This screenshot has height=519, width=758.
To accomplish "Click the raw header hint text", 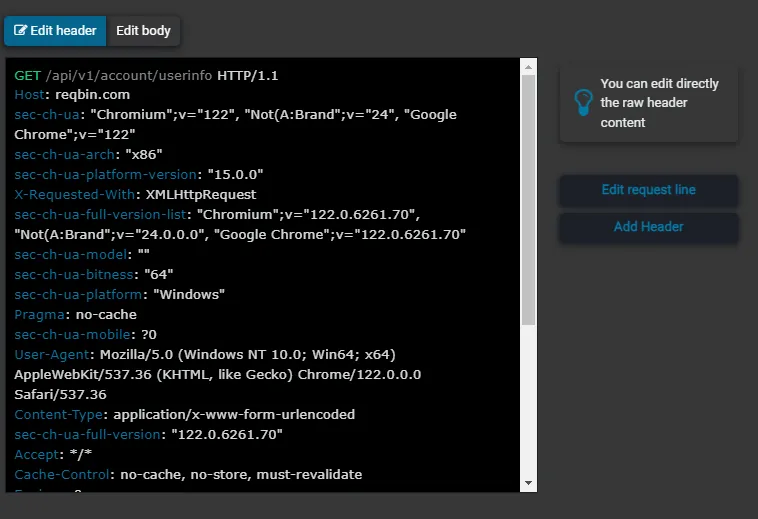I will pyautogui.click(x=659, y=103).
